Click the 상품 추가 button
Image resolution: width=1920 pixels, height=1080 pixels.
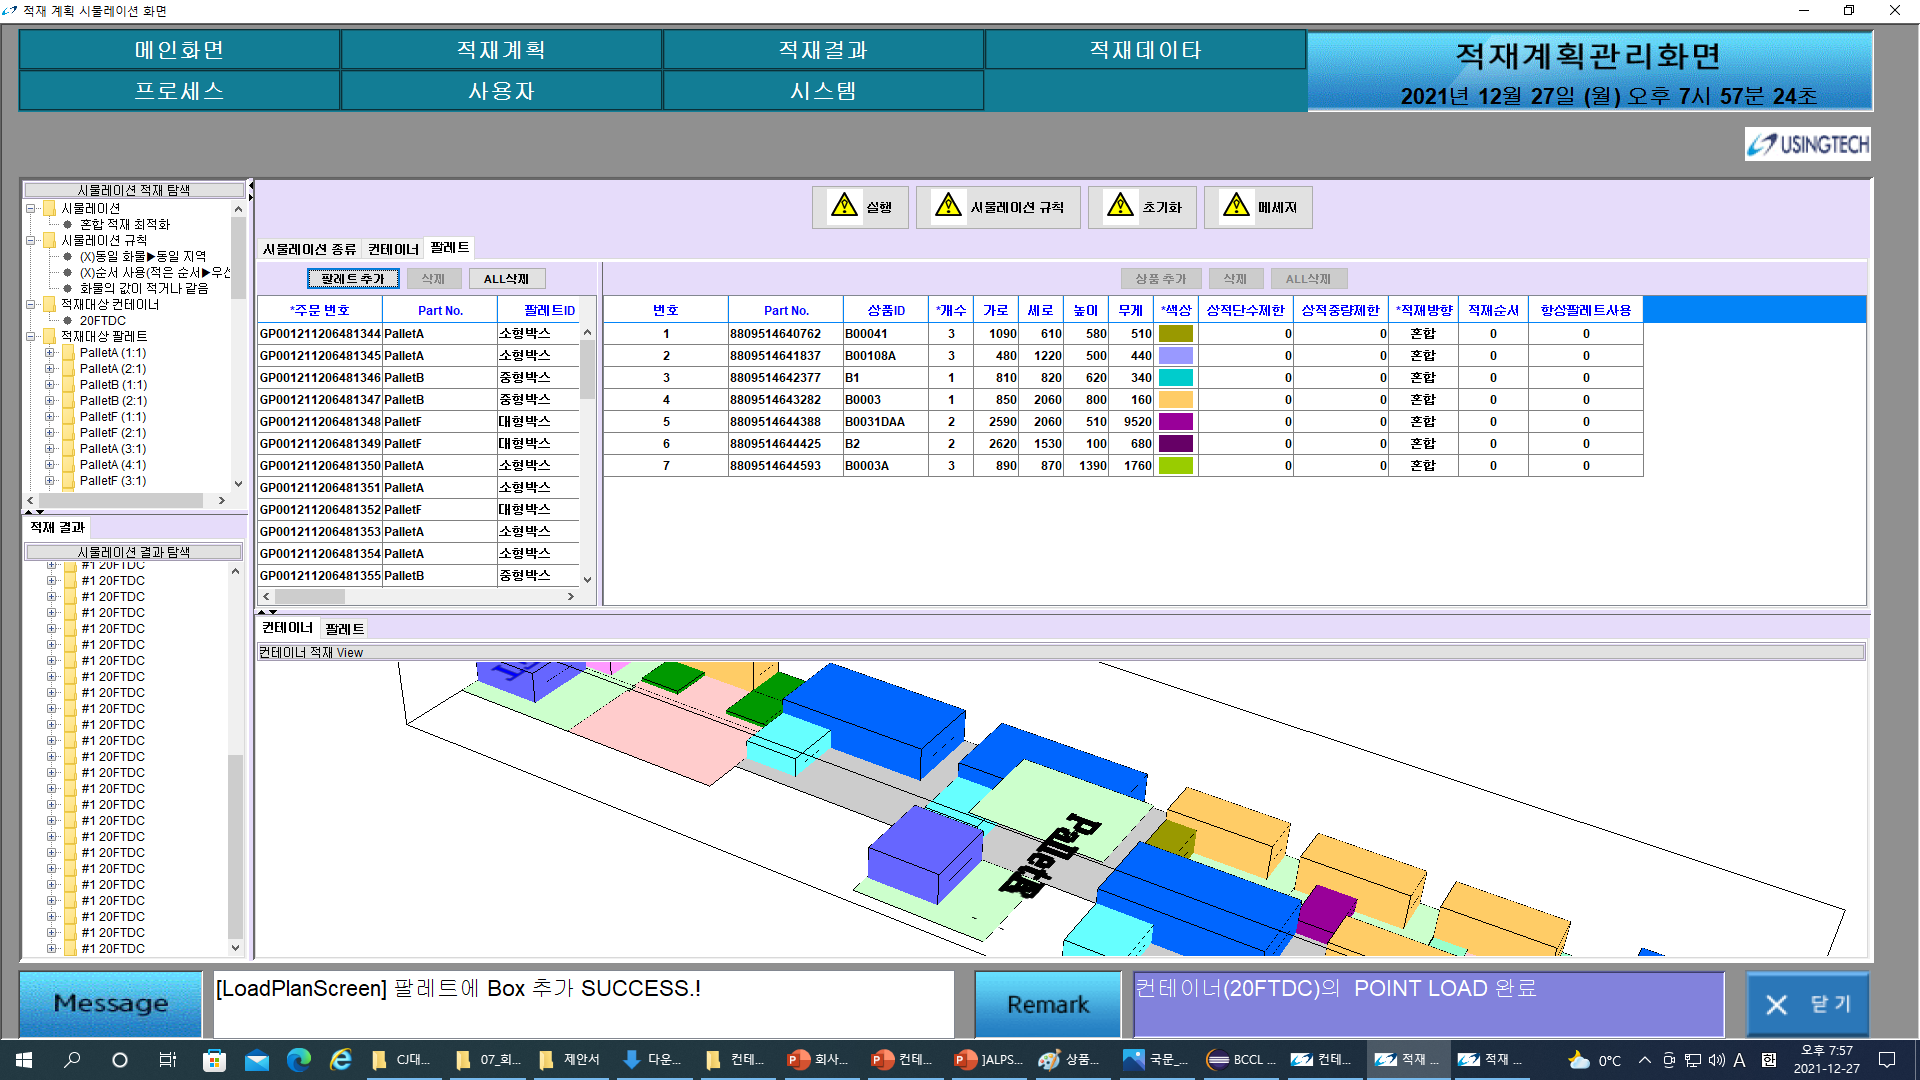click(1160, 279)
